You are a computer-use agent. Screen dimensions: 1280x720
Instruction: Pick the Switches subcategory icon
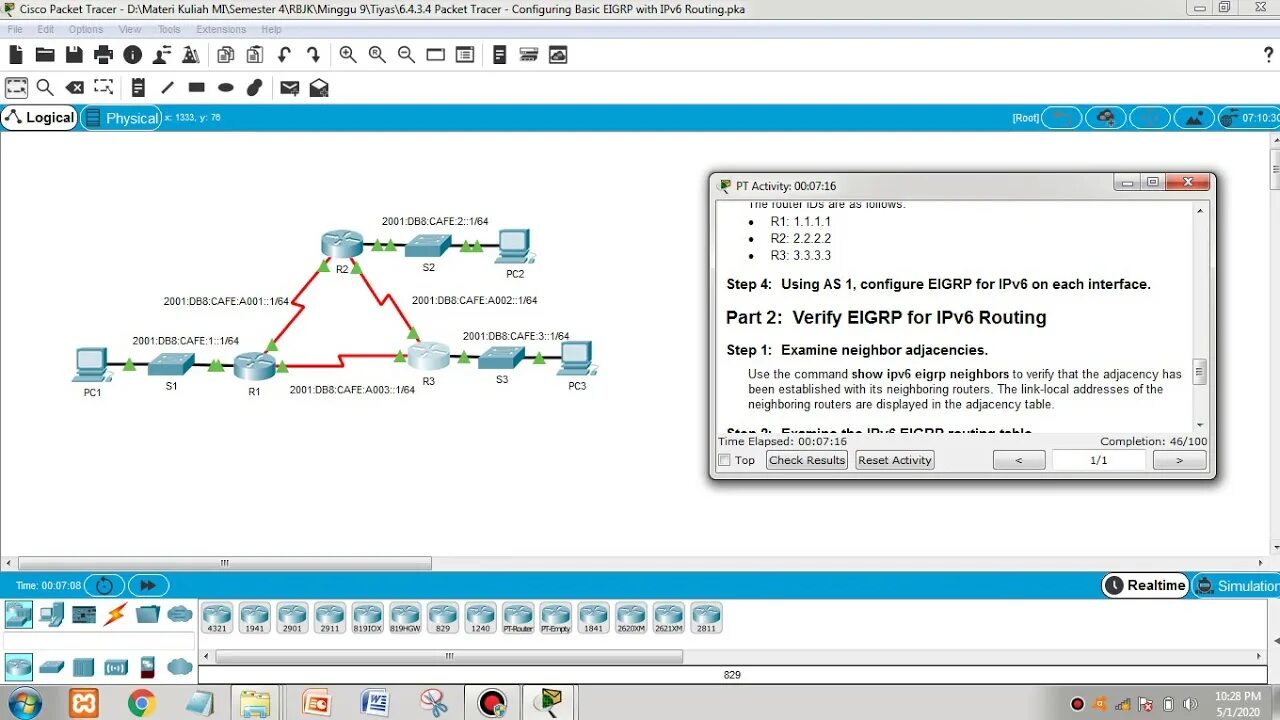(52, 667)
